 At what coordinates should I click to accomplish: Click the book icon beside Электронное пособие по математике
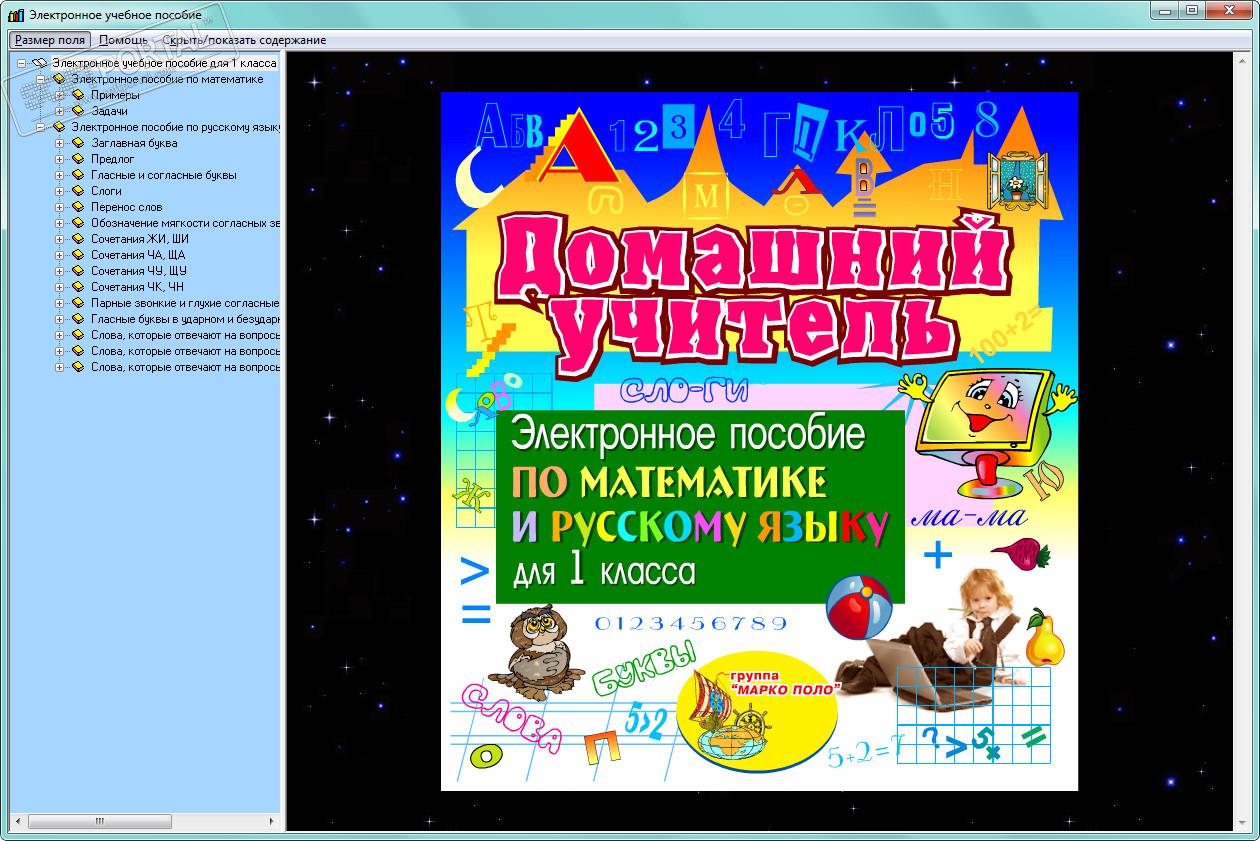[59, 79]
